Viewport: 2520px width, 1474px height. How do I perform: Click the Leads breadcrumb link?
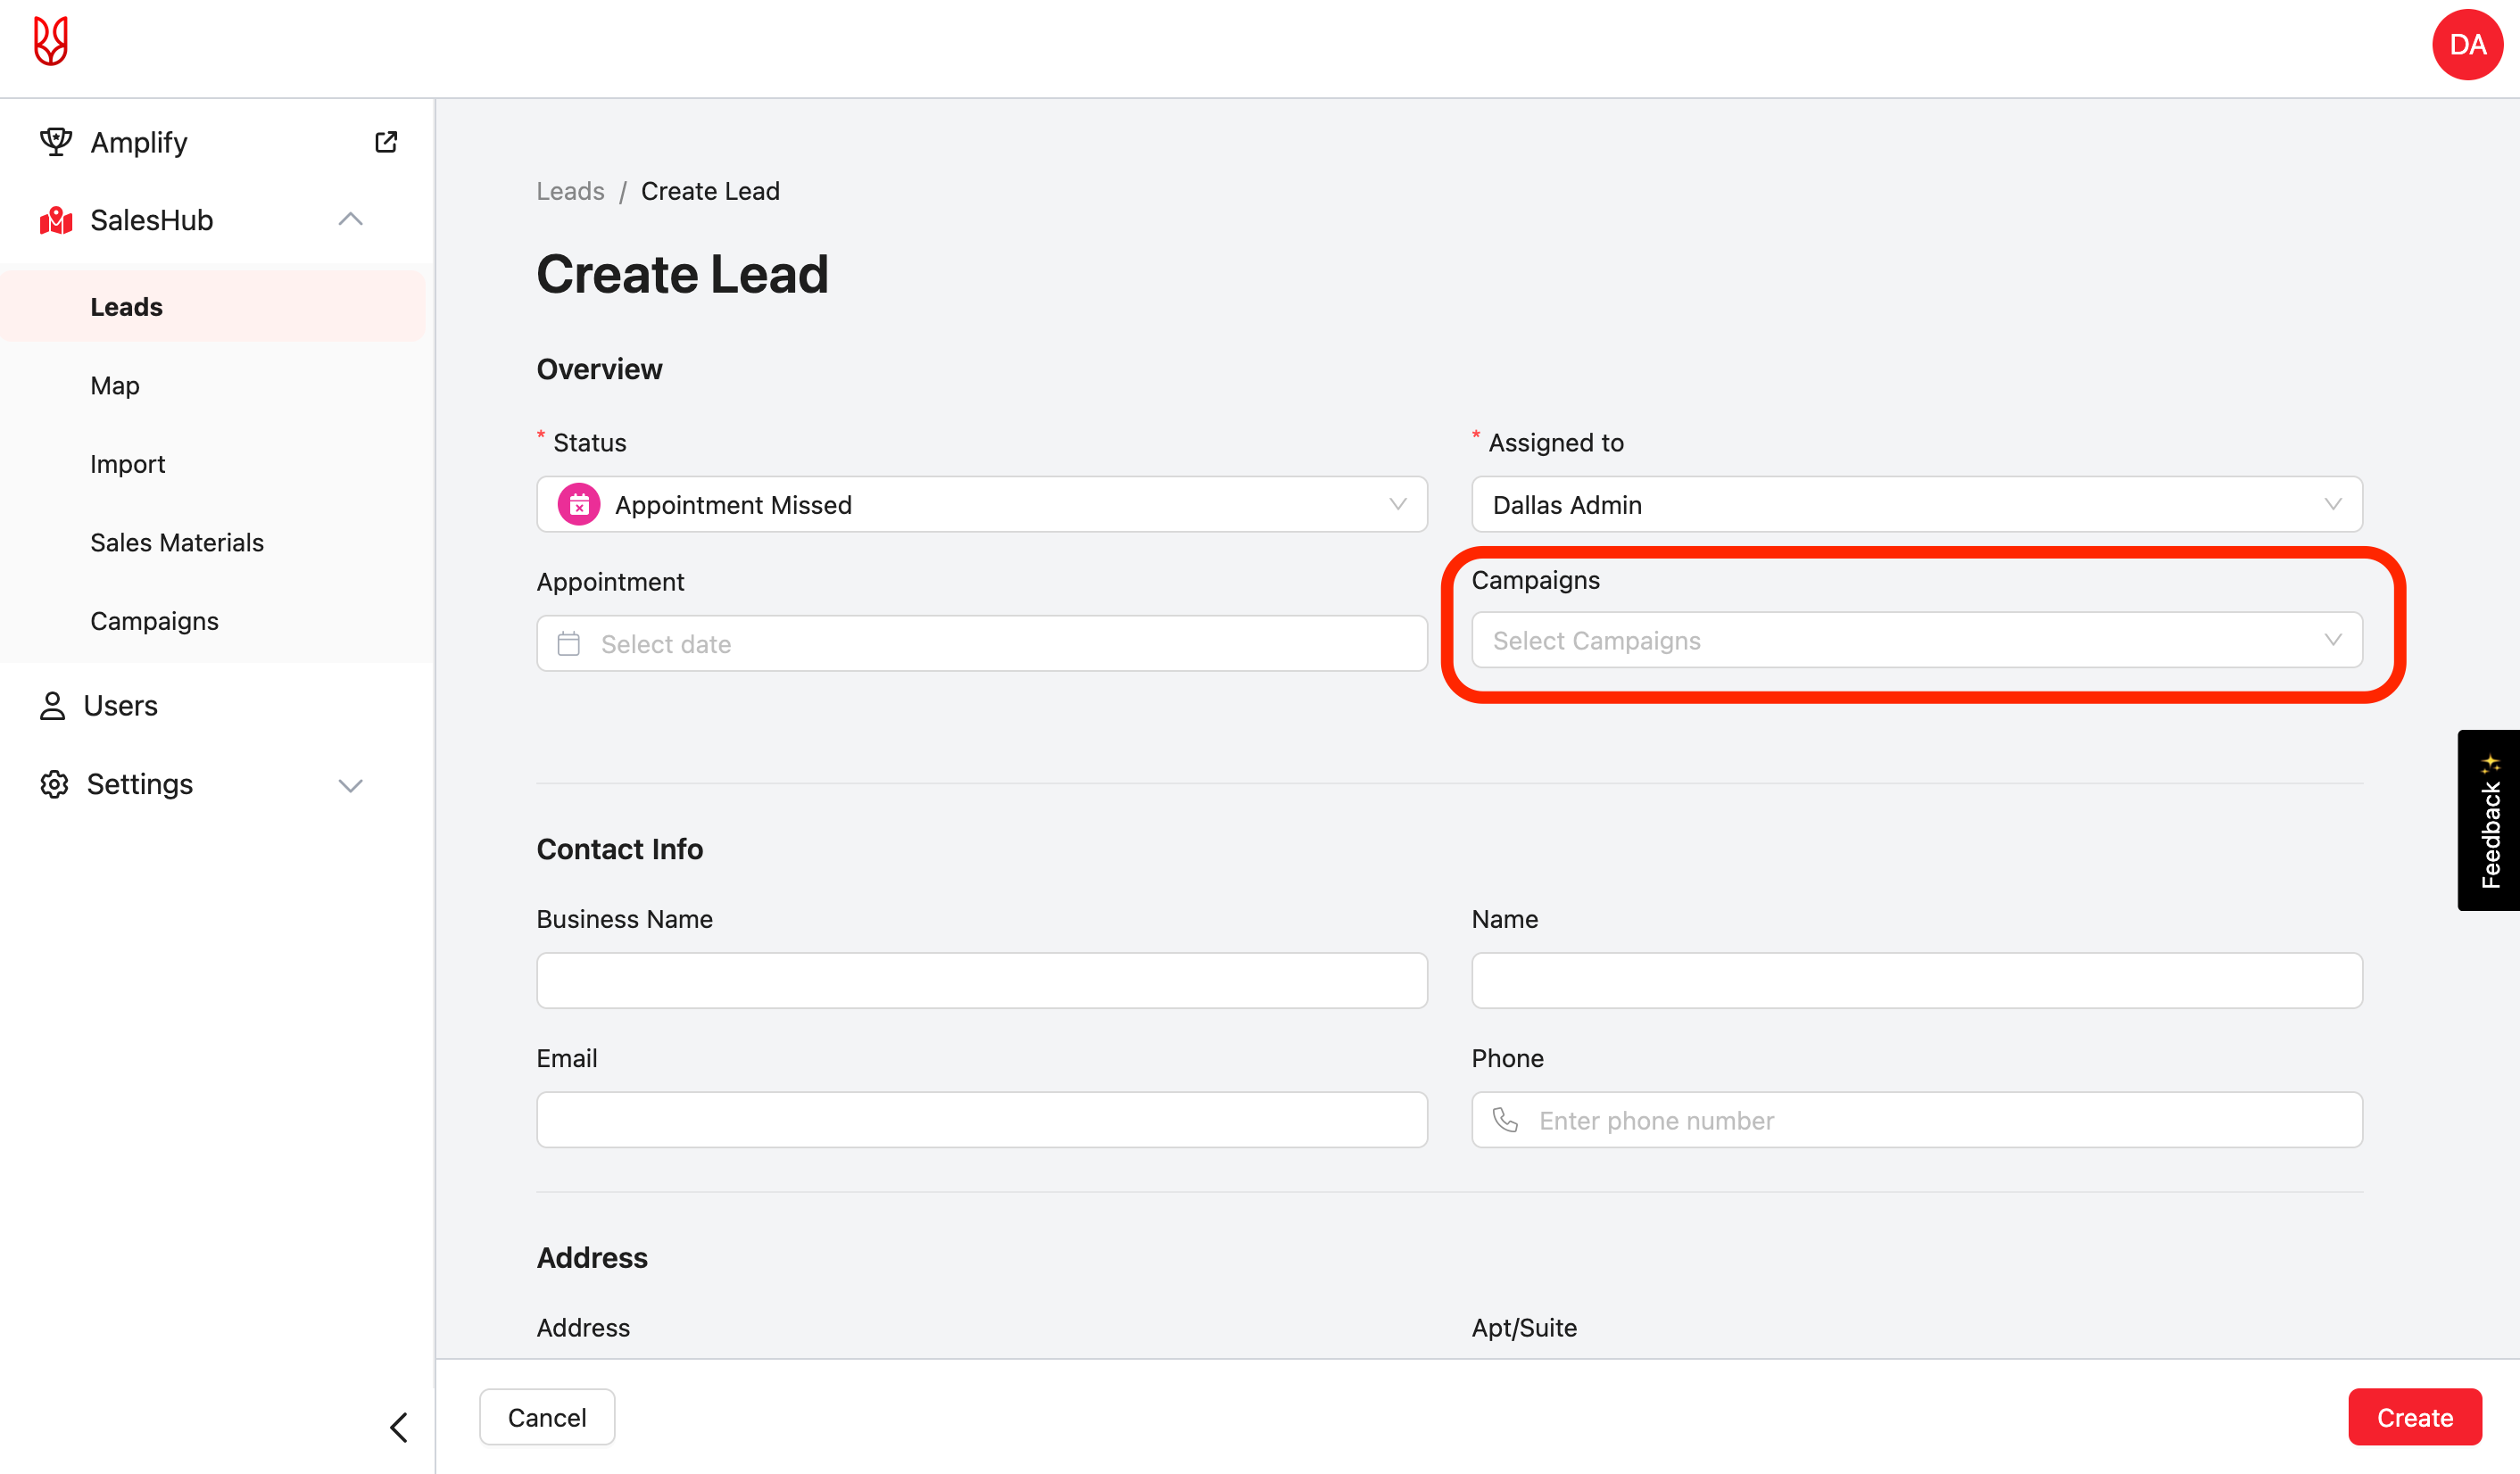tap(570, 191)
